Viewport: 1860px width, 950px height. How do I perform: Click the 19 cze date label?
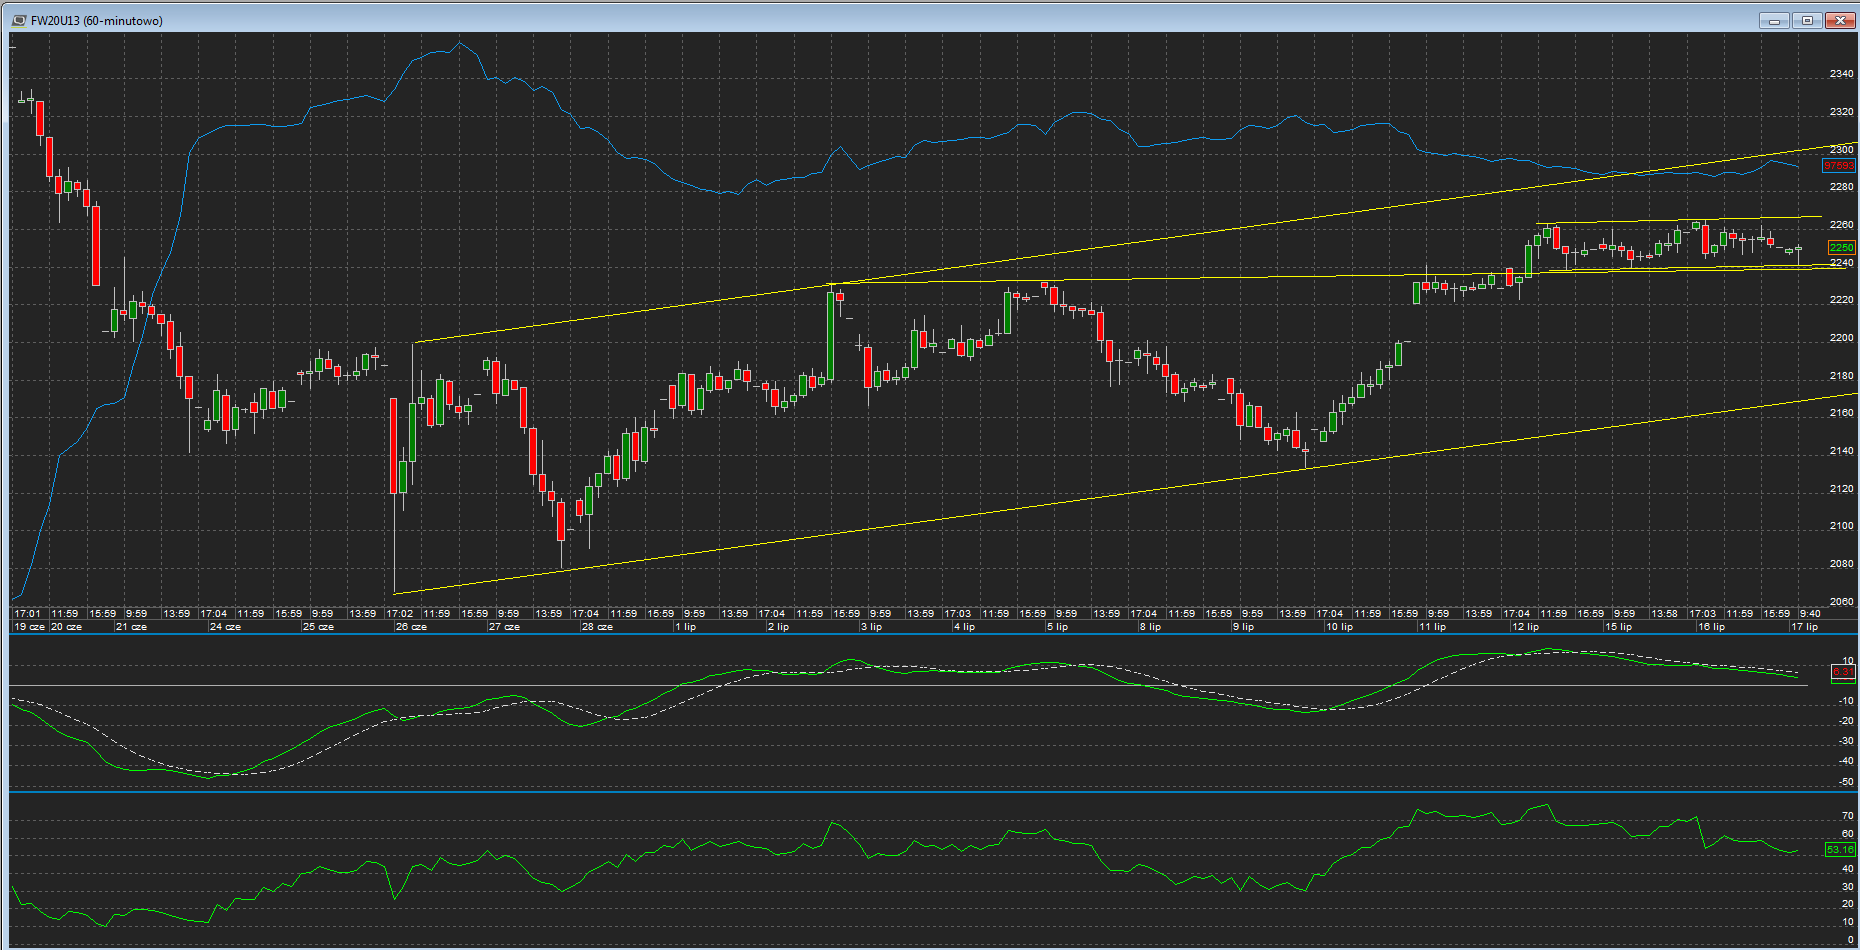pyautogui.click(x=30, y=627)
